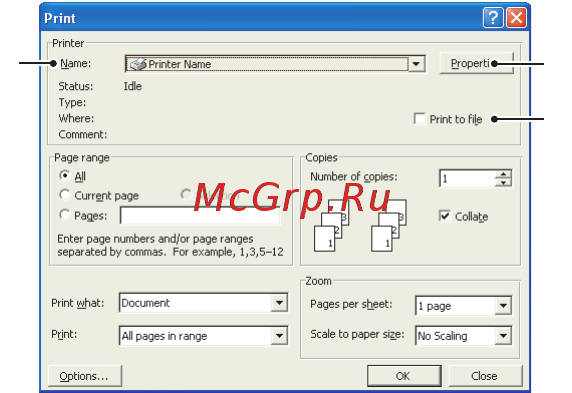Confirm printing with OK button

(x=404, y=376)
